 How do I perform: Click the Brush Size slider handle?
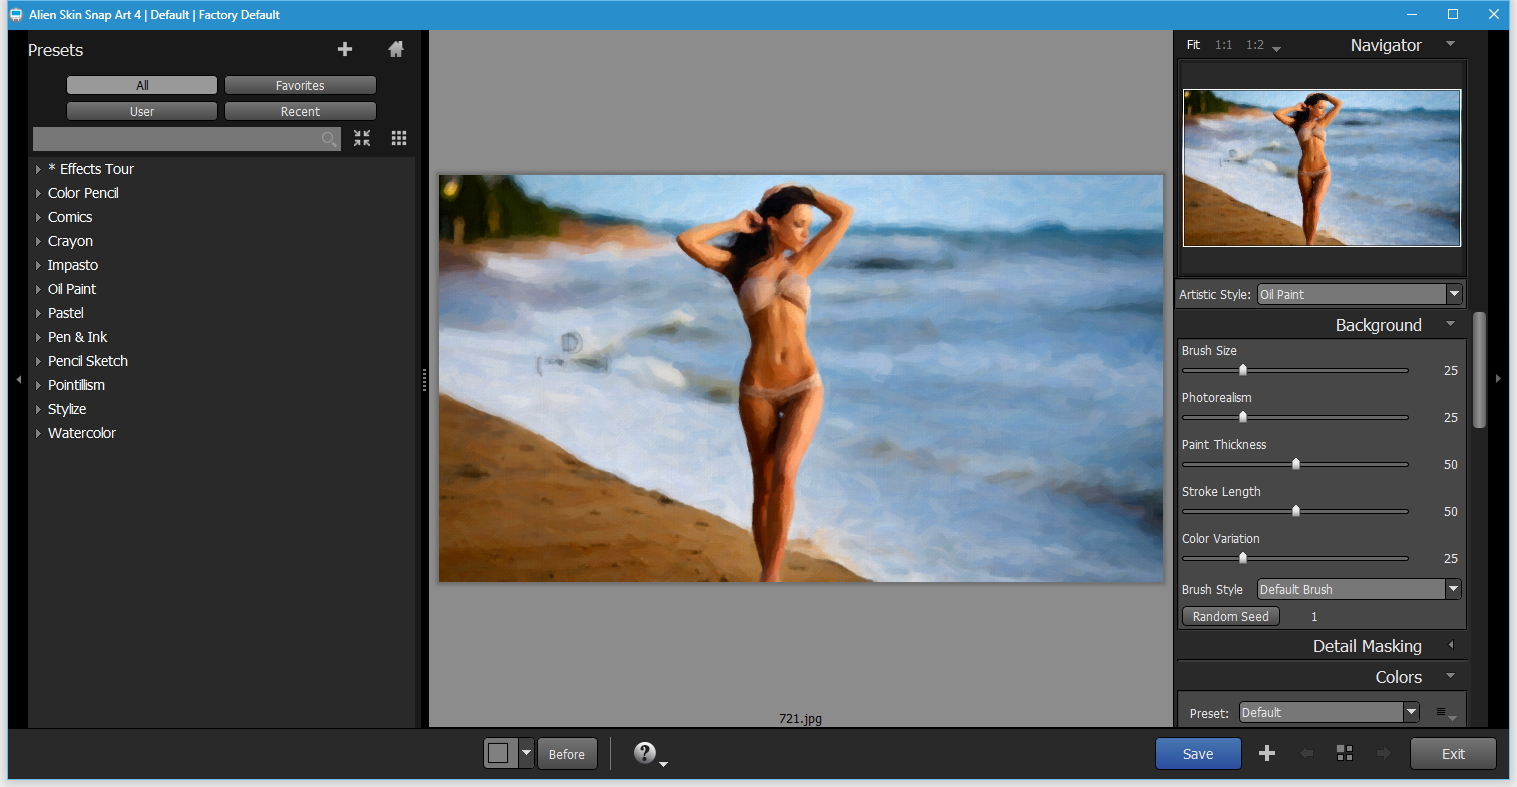pos(1243,370)
